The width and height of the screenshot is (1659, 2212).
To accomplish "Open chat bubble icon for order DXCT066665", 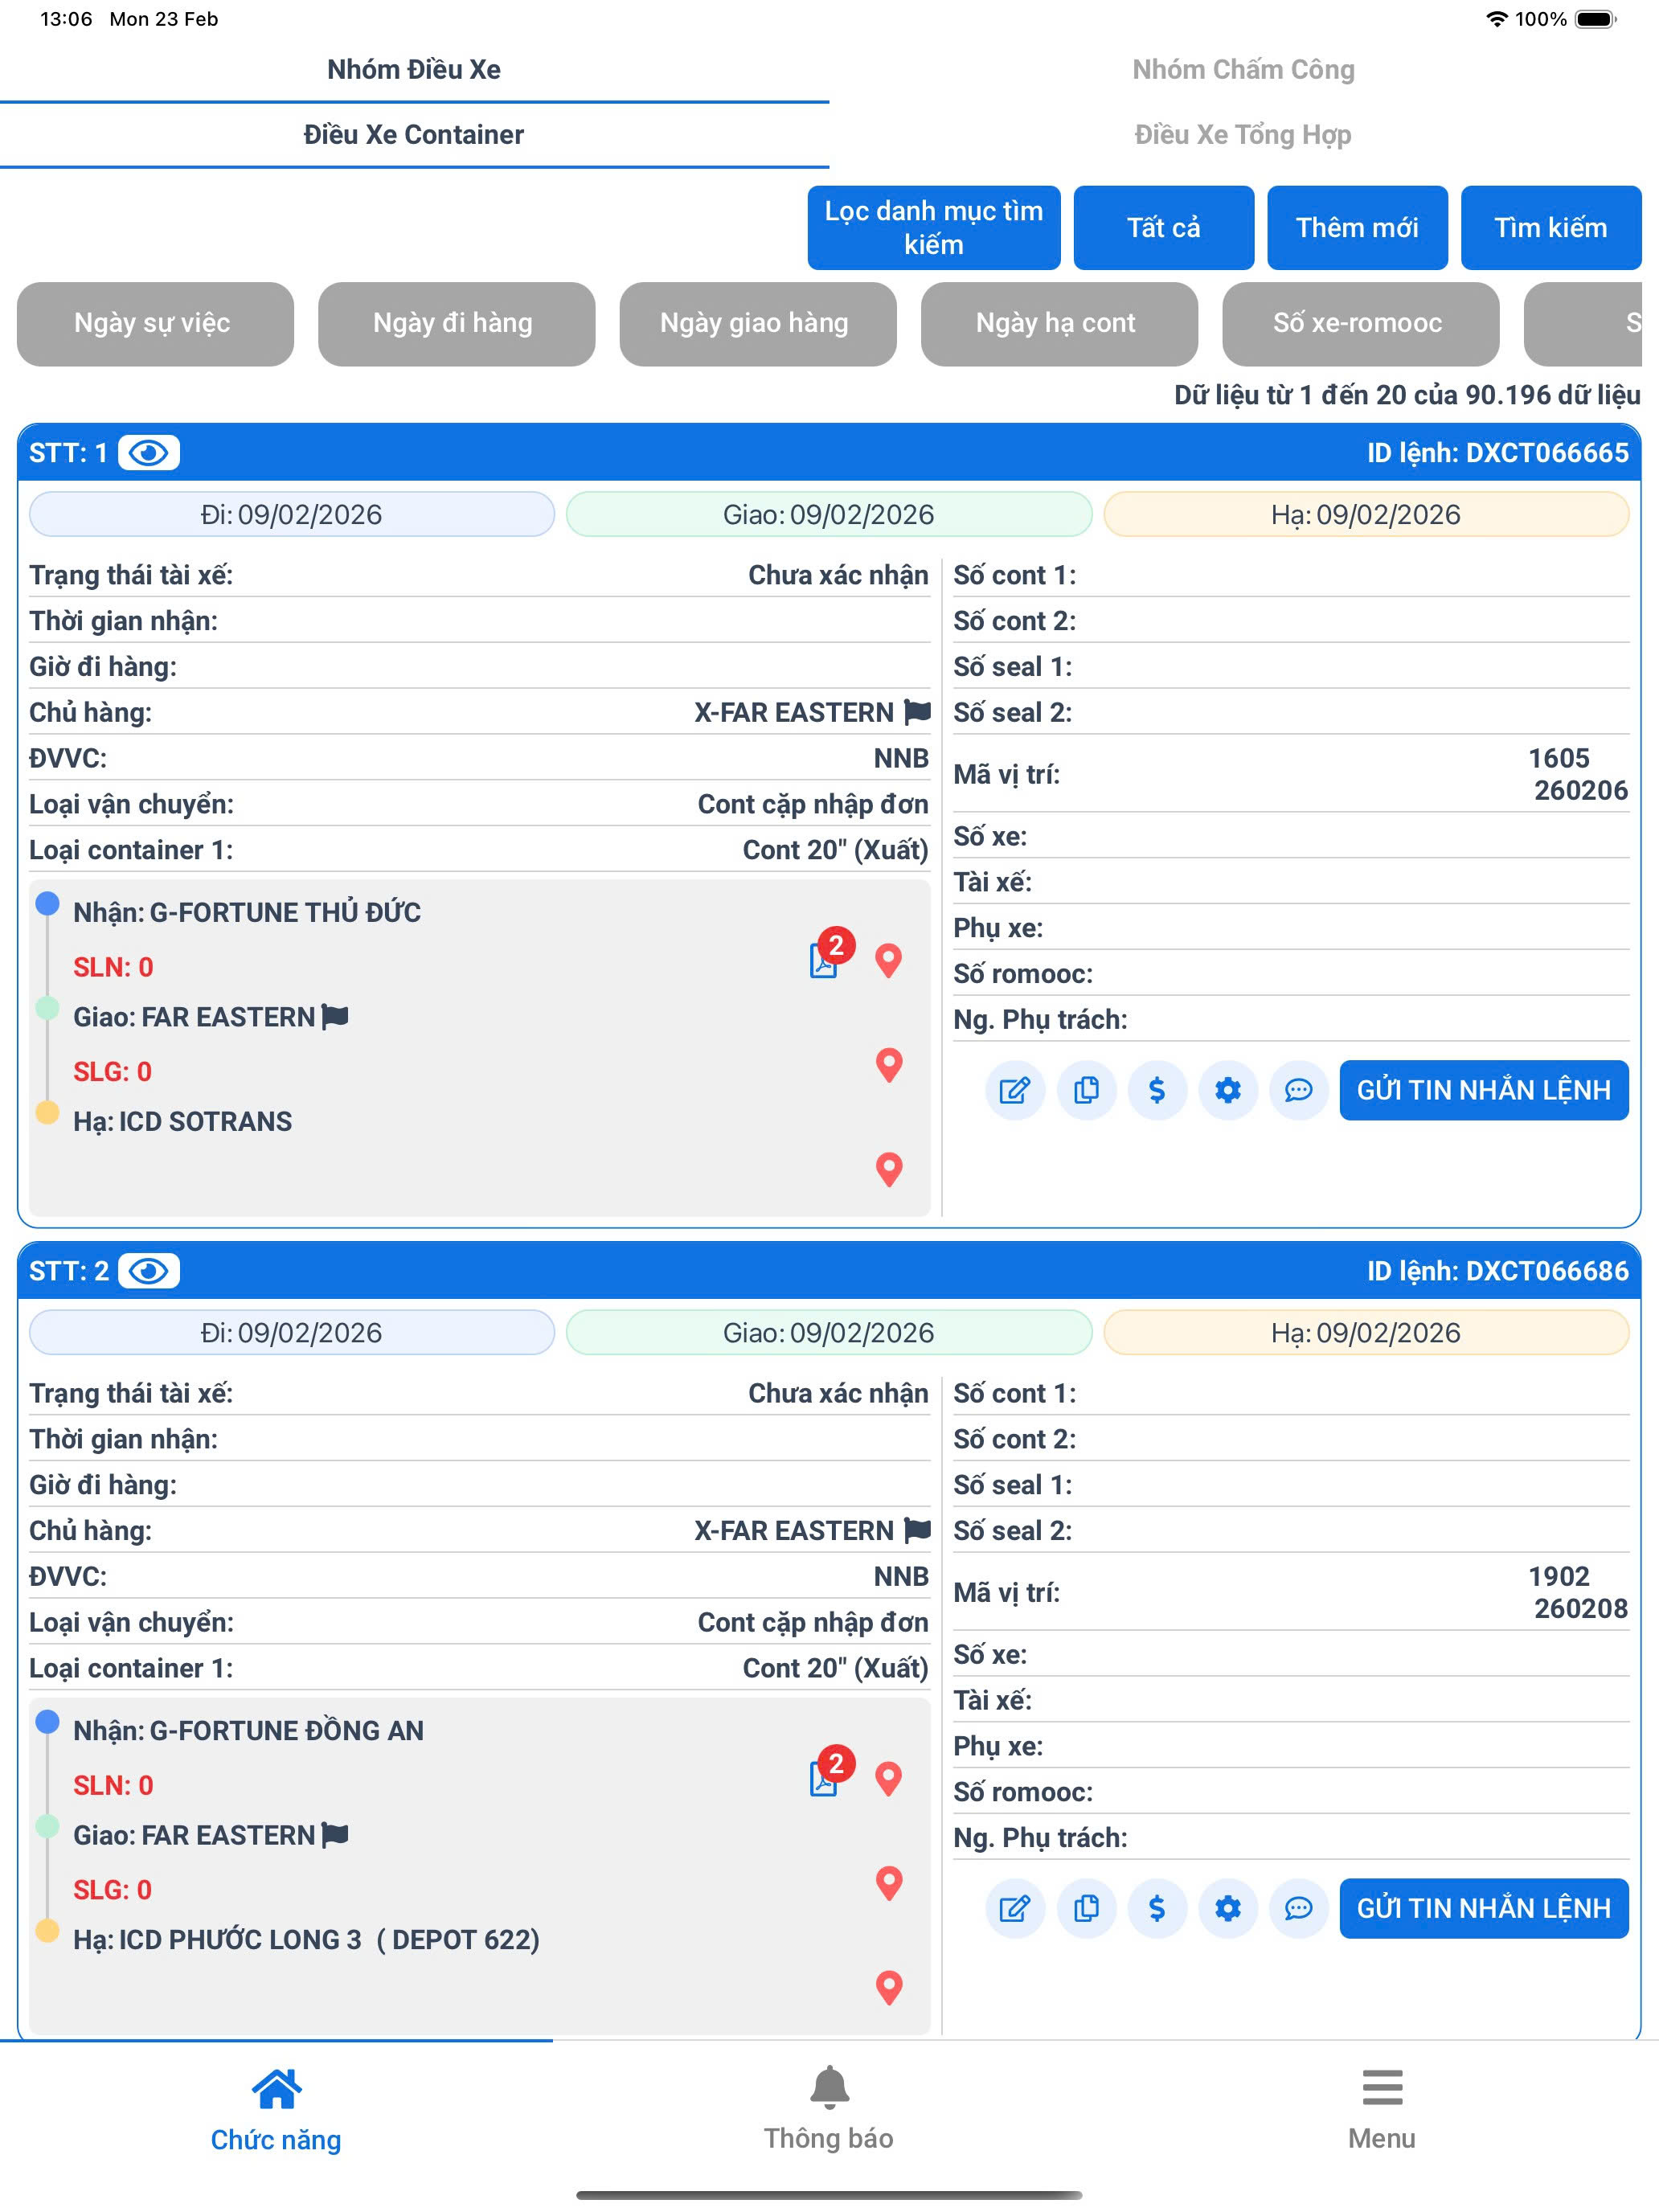I will [1299, 1090].
